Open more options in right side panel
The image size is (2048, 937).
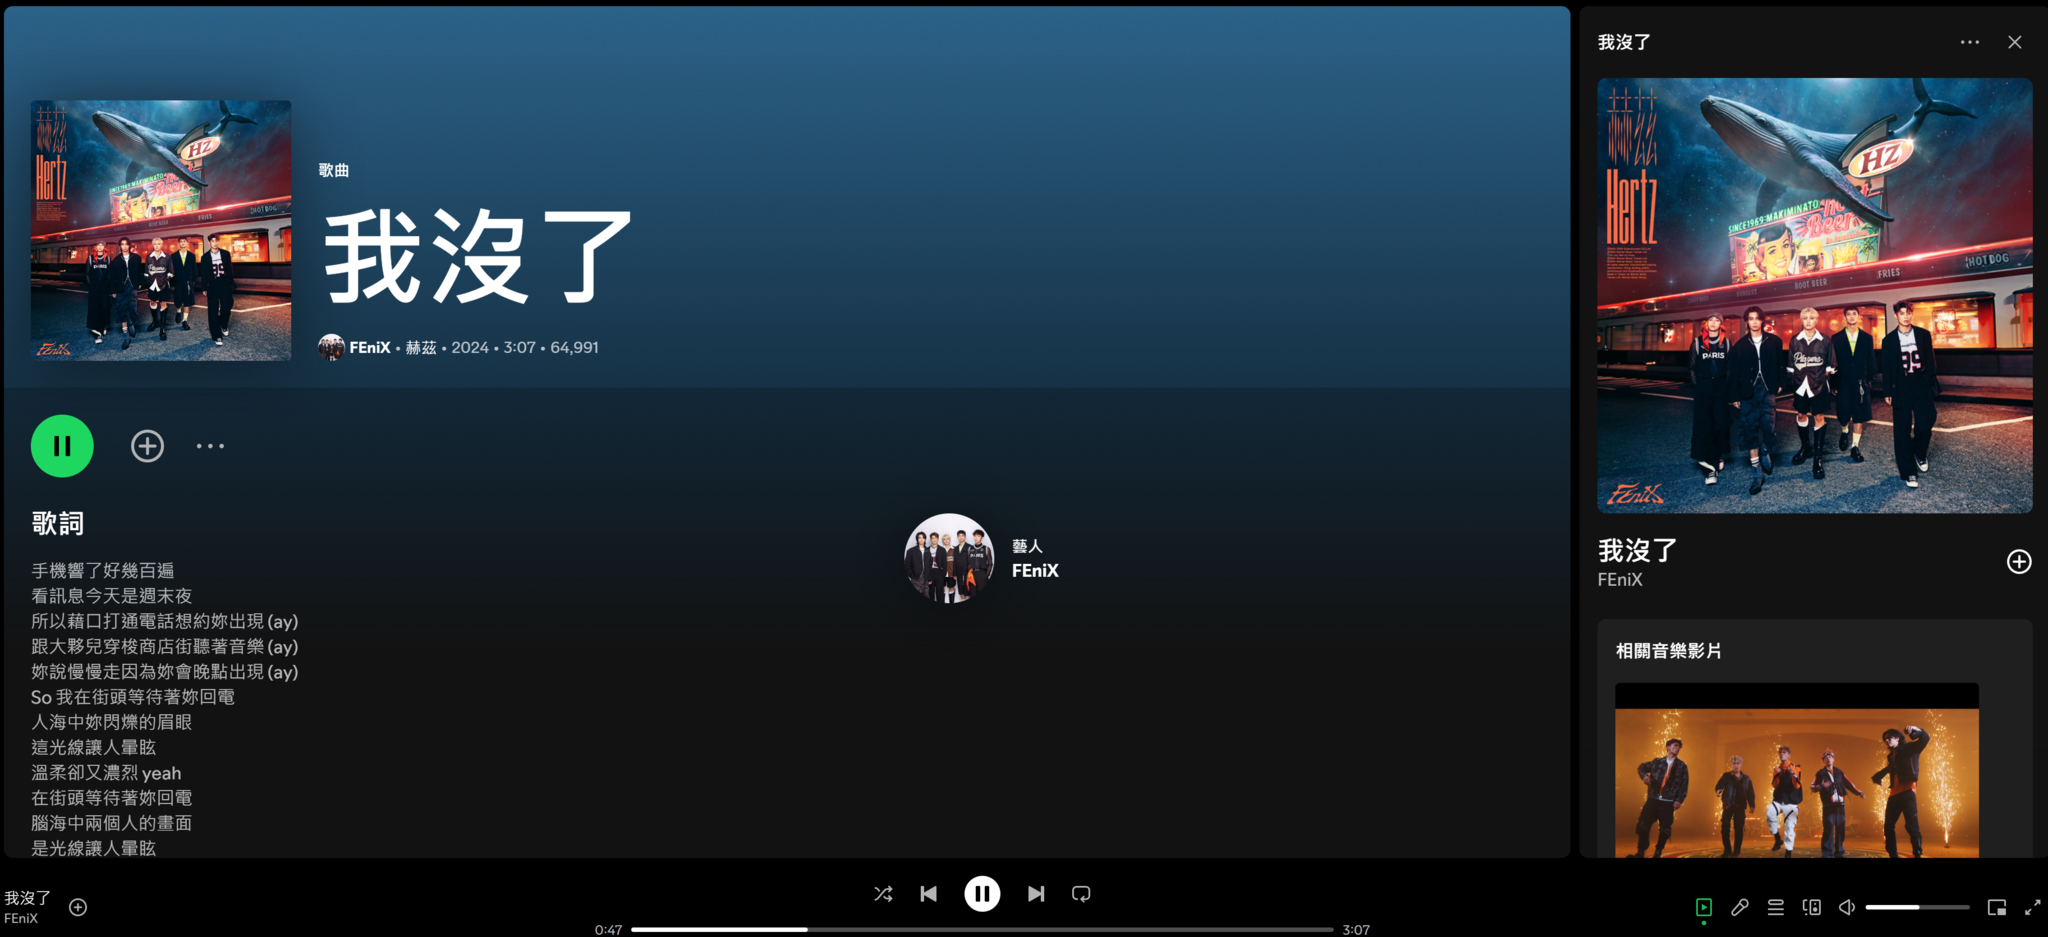click(1970, 42)
